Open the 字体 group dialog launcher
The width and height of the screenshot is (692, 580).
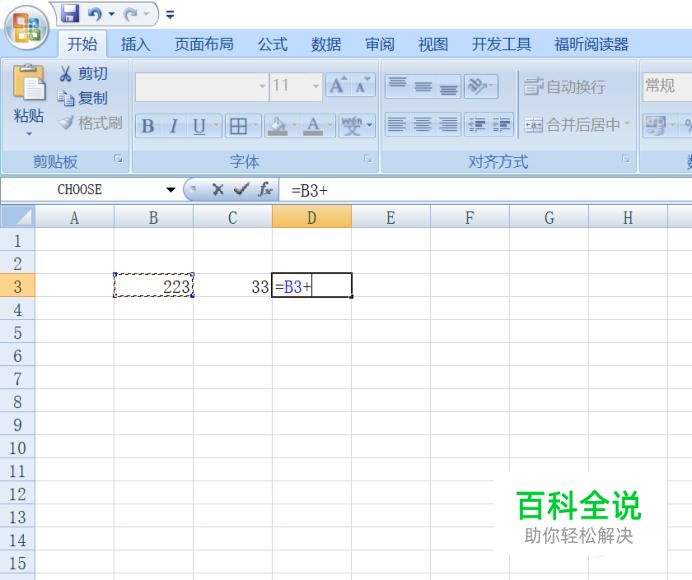[x=368, y=158]
